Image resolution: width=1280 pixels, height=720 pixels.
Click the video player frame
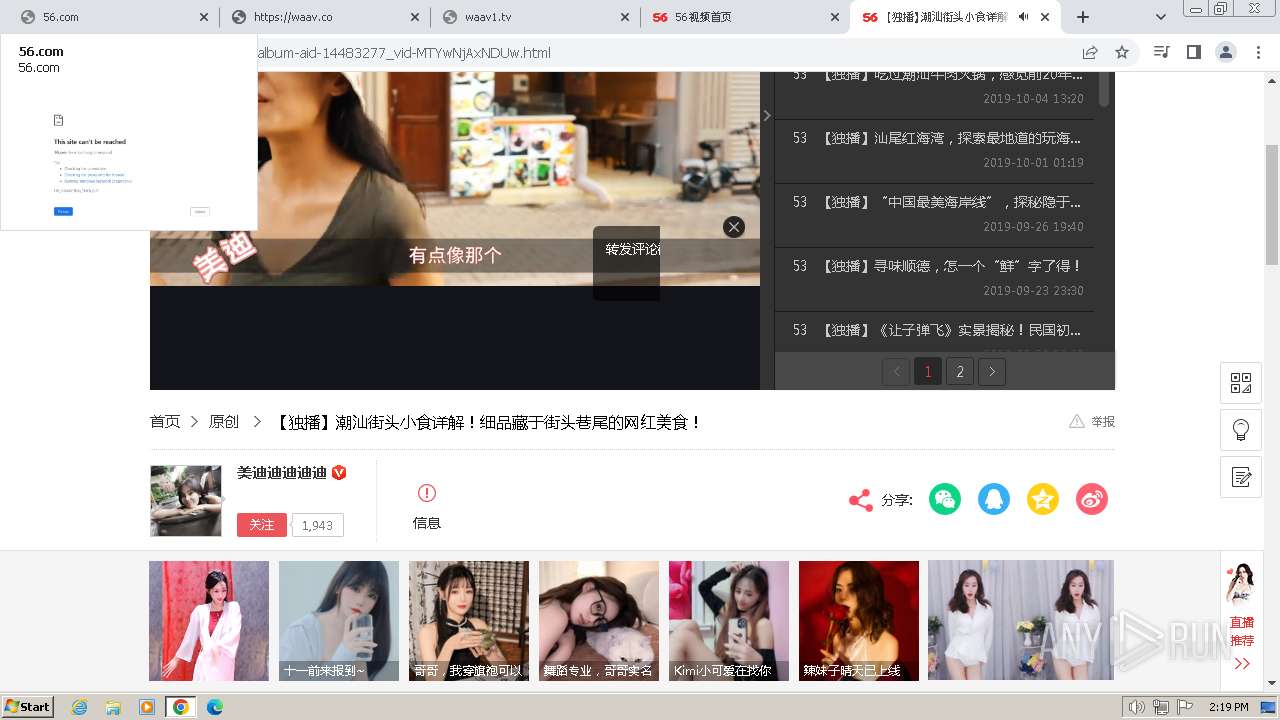tap(455, 230)
